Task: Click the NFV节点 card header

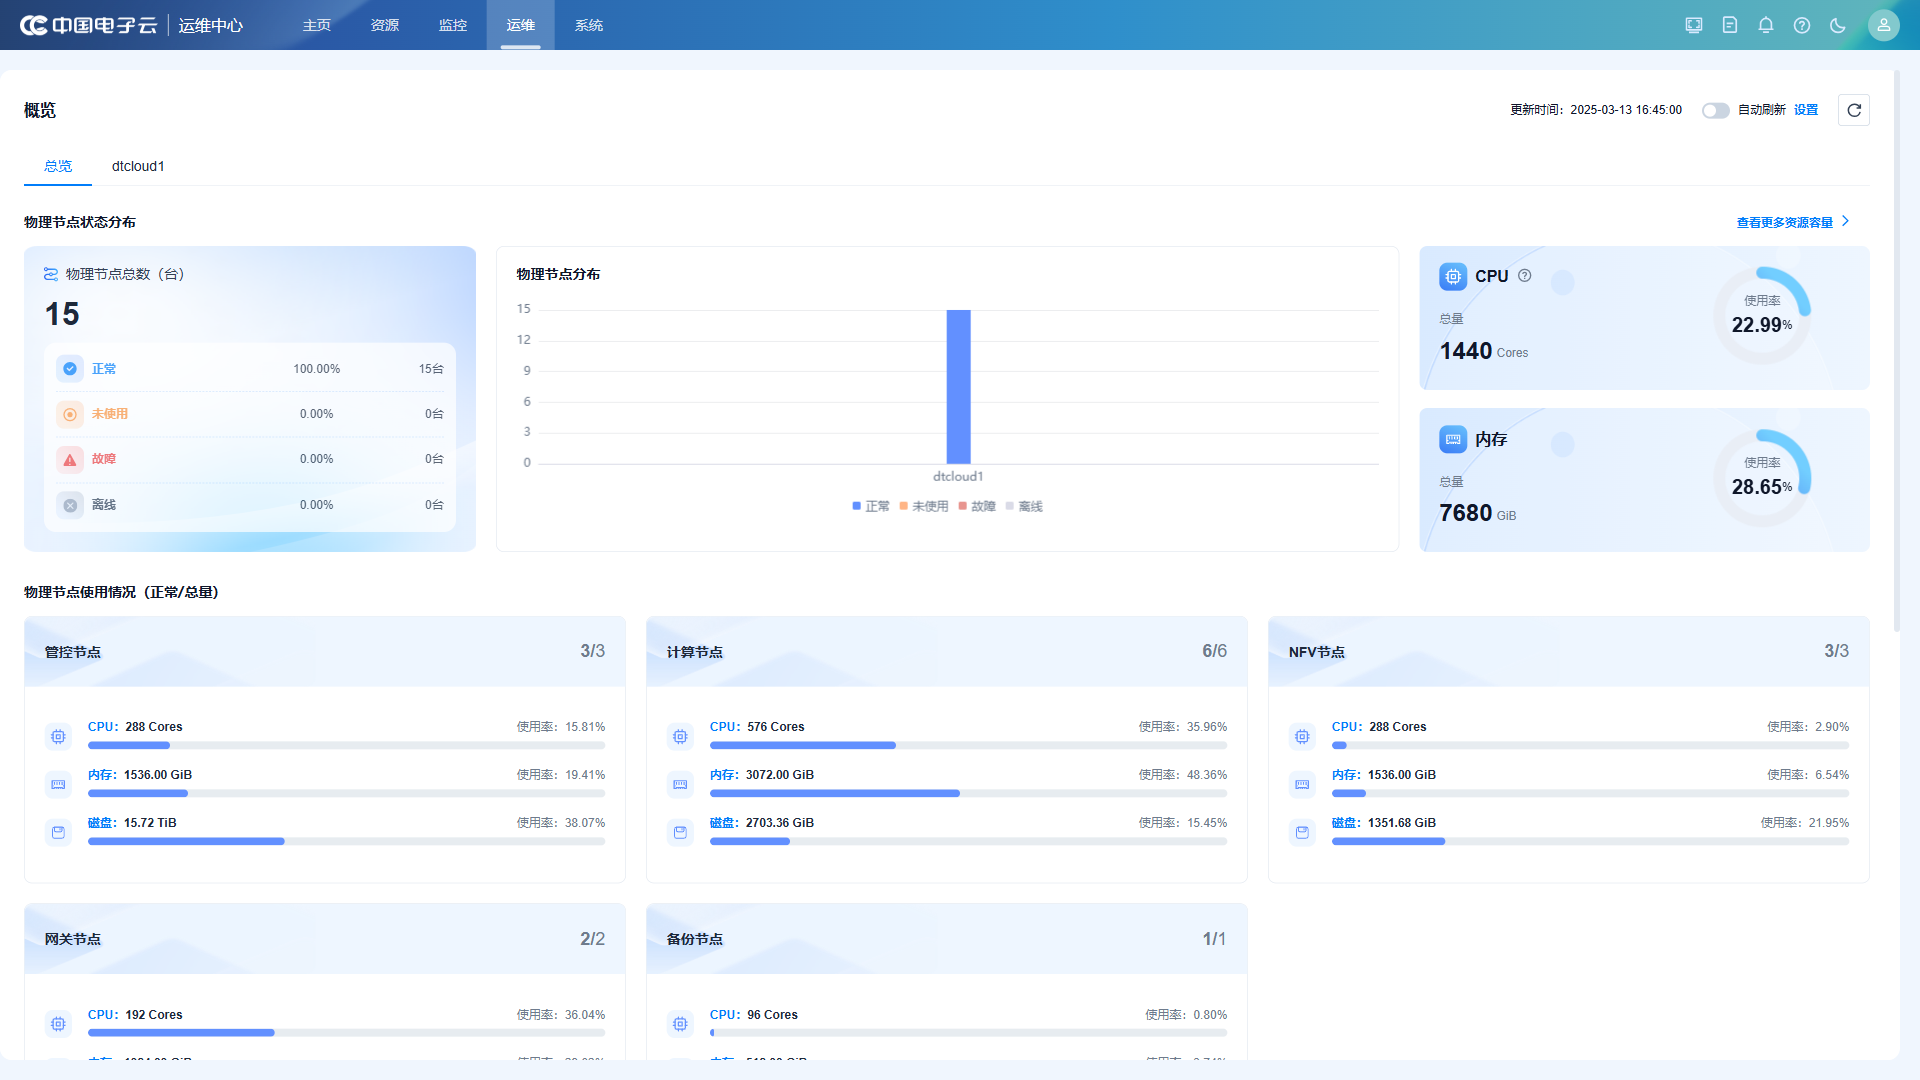Action: point(1569,652)
